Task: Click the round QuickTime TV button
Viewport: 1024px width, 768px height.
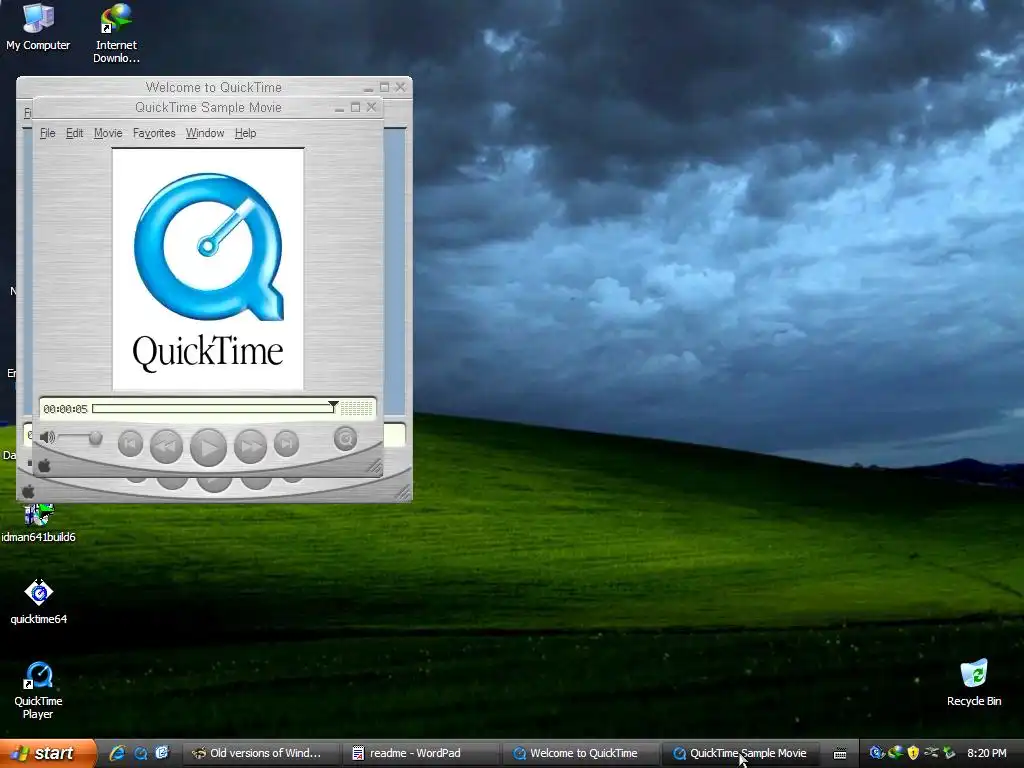Action: coord(345,439)
